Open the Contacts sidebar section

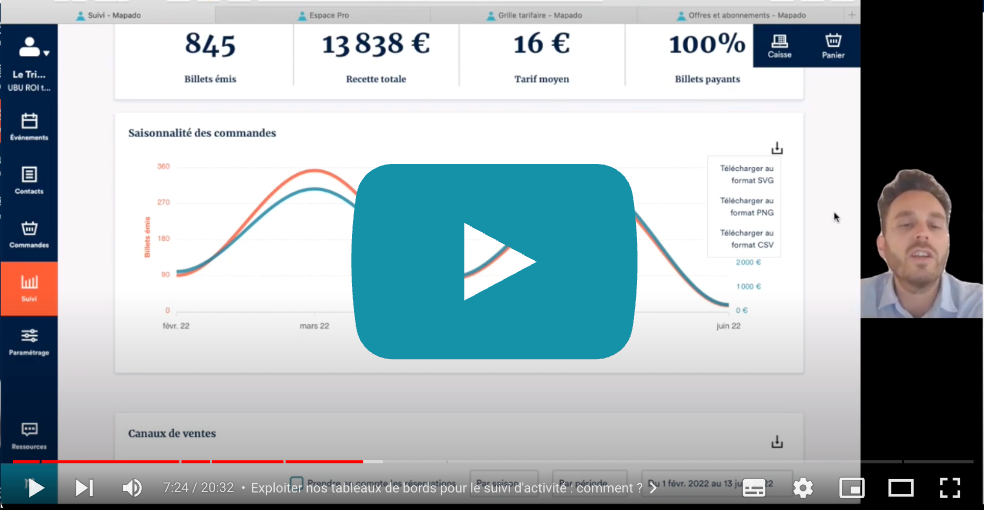[29, 181]
